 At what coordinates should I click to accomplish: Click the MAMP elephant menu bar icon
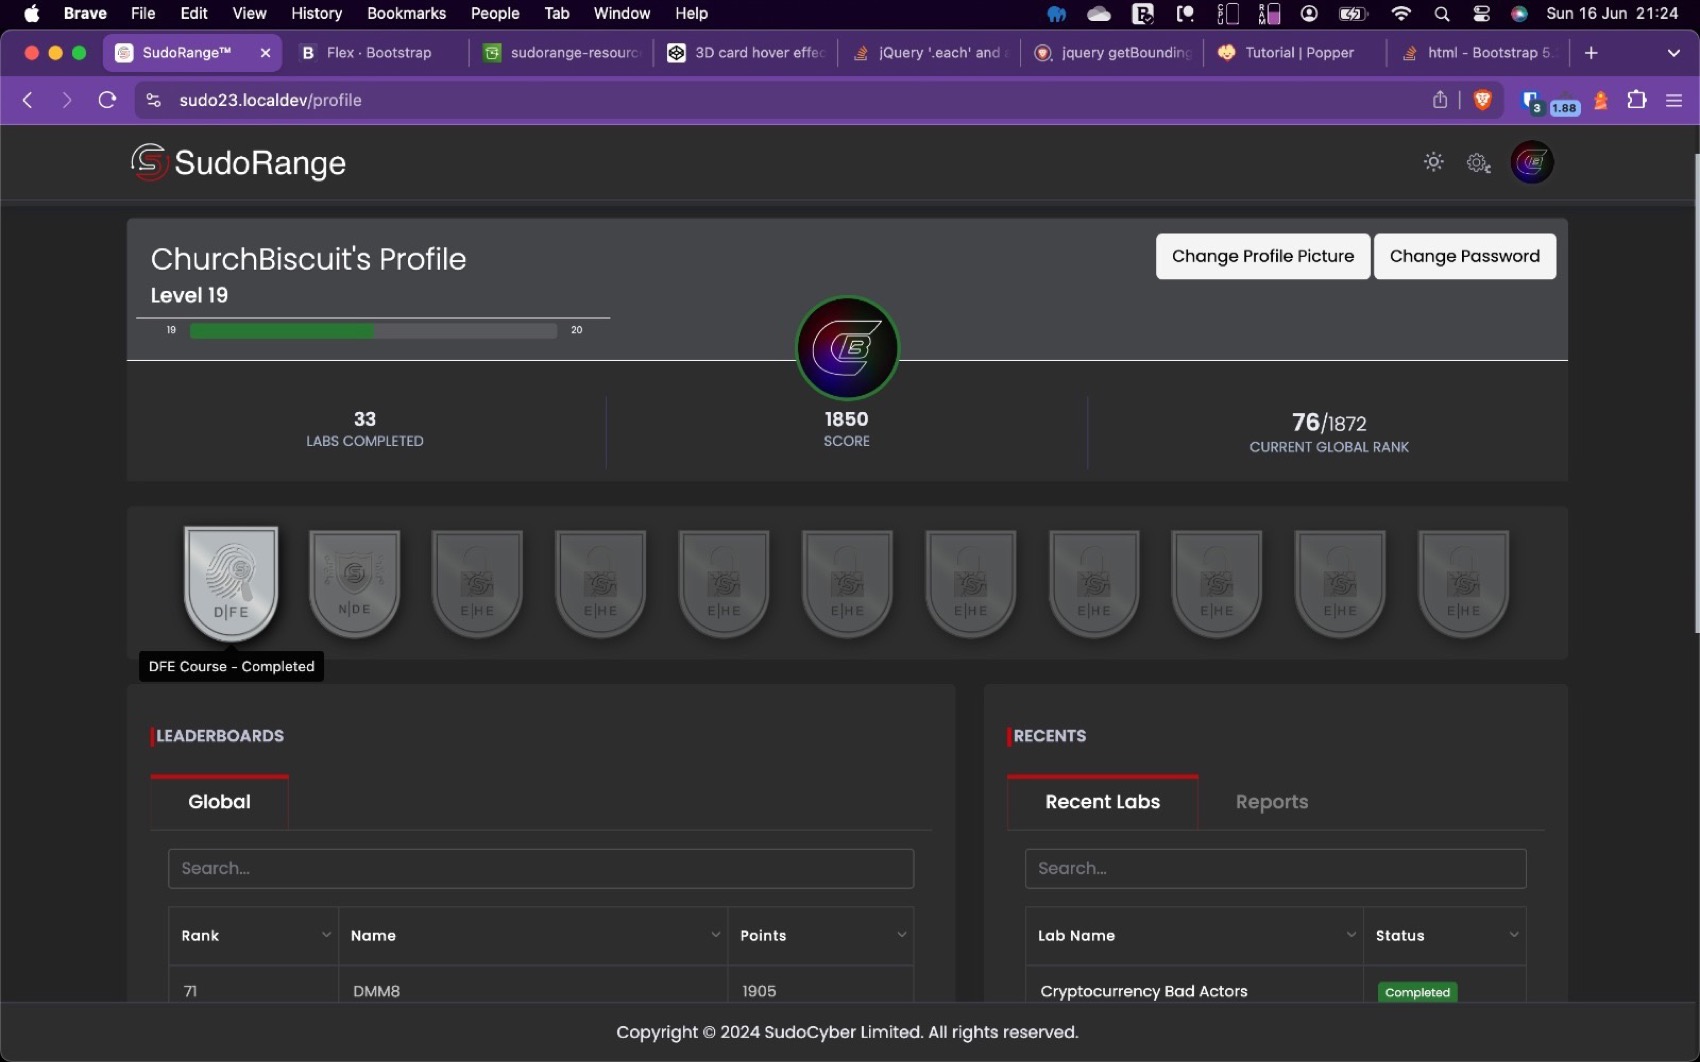[1057, 14]
